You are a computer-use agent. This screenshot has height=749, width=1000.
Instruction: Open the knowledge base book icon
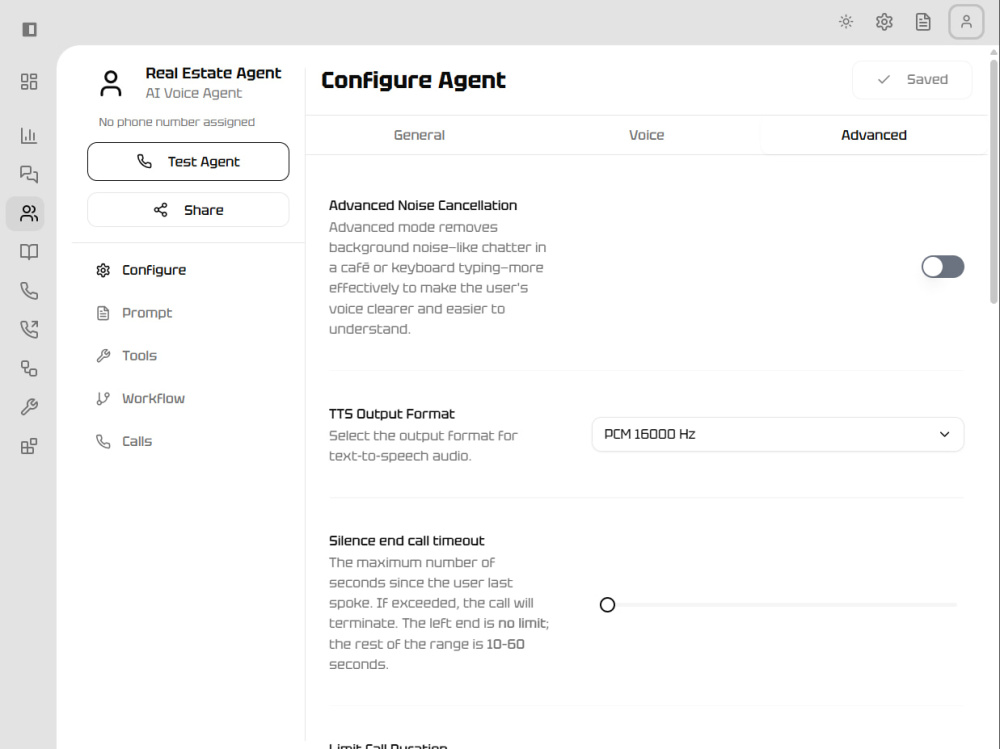pos(29,252)
